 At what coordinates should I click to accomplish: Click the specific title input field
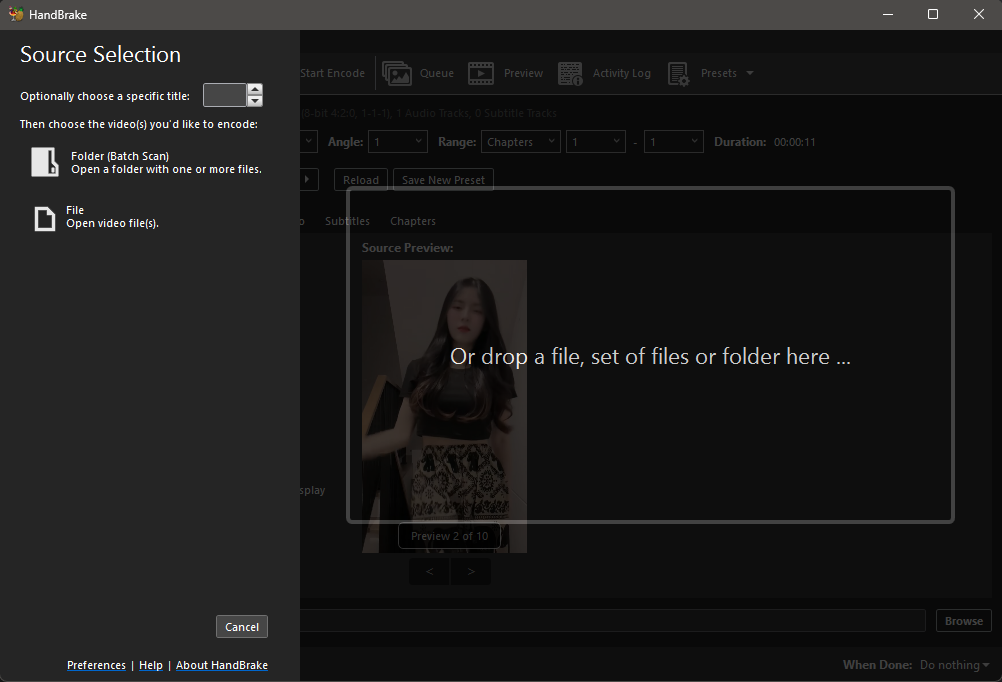[x=224, y=95]
